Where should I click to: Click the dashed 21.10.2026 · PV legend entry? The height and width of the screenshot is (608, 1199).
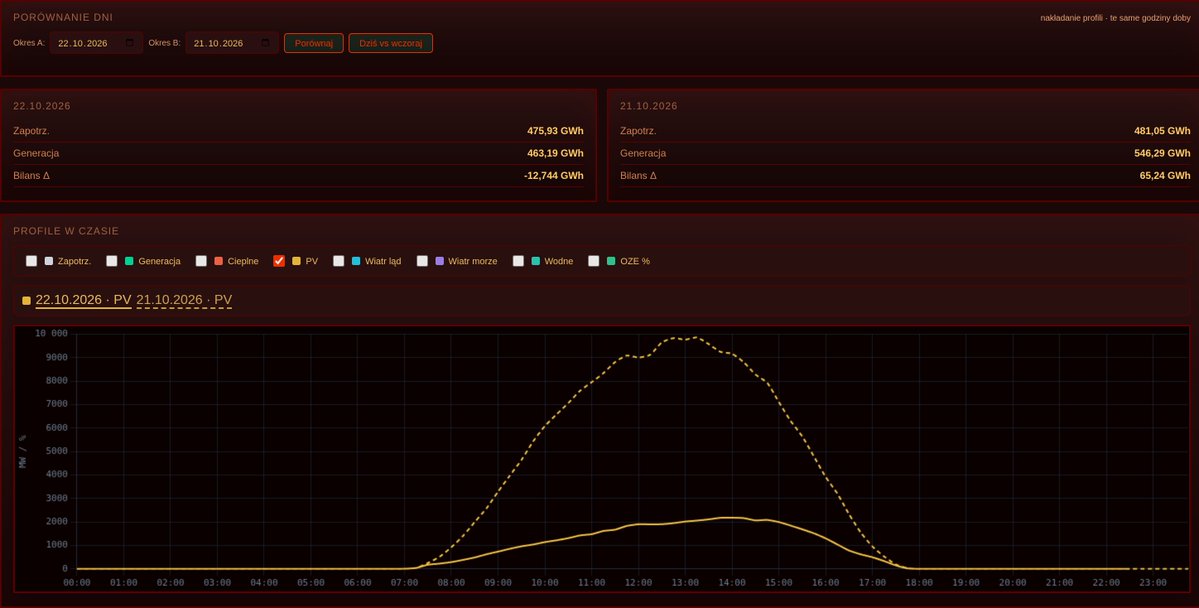(184, 300)
